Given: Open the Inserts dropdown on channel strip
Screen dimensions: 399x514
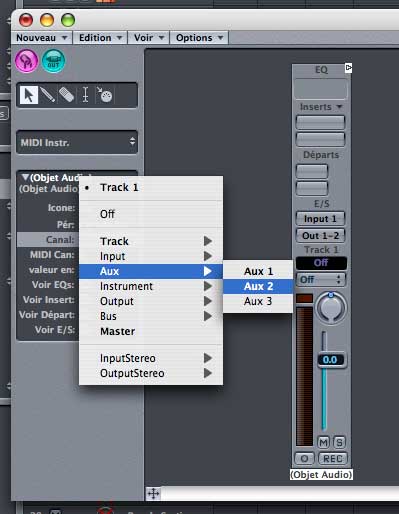Looking at the screenshot, I should 321,107.
